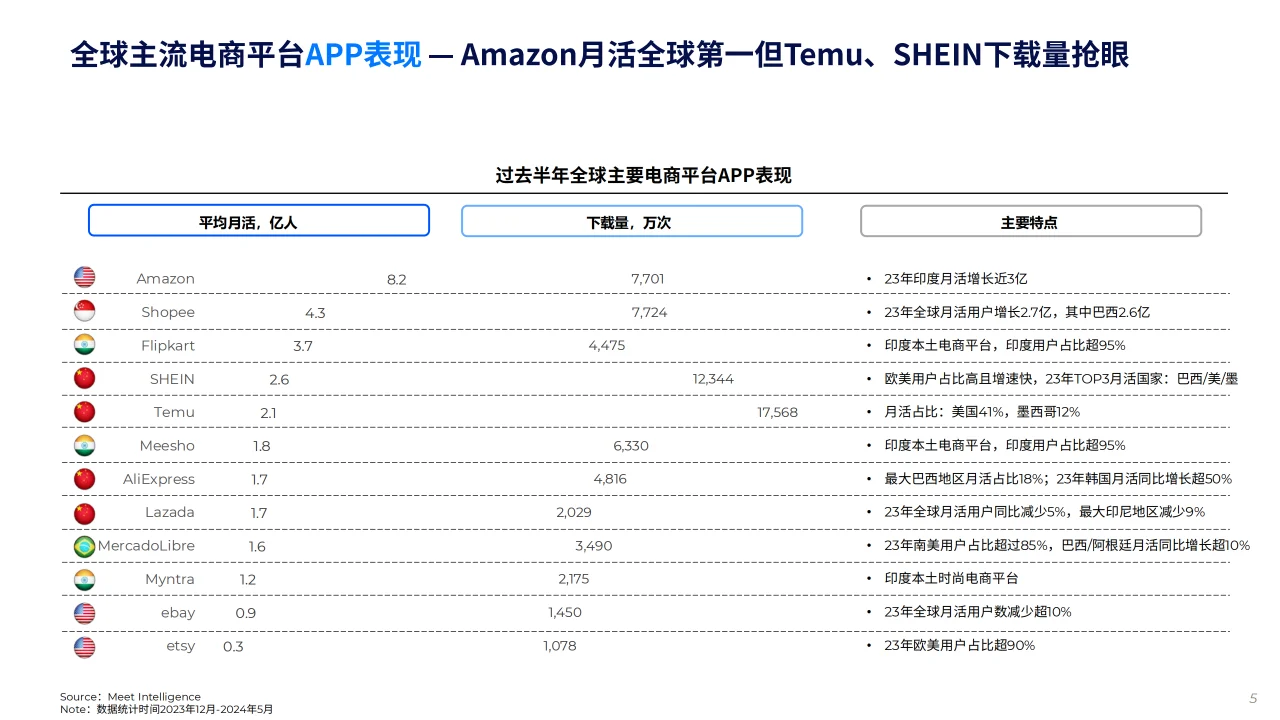Select the US flag icon next to etsy
Viewport: 1280px width, 720px height.
[85, 646]
